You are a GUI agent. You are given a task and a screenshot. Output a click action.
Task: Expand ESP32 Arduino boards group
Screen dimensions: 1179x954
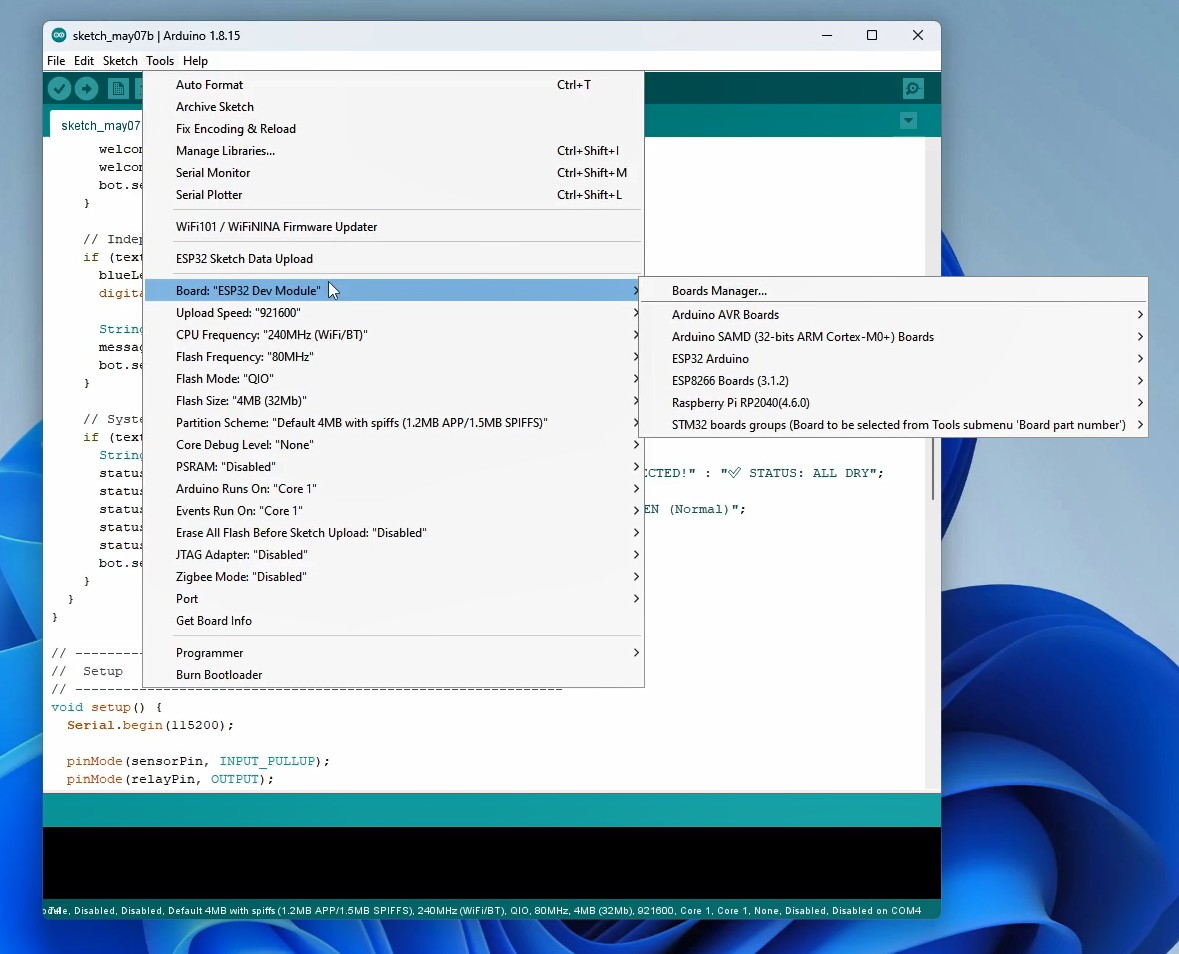pyautogui.click(x=893, y=359)
